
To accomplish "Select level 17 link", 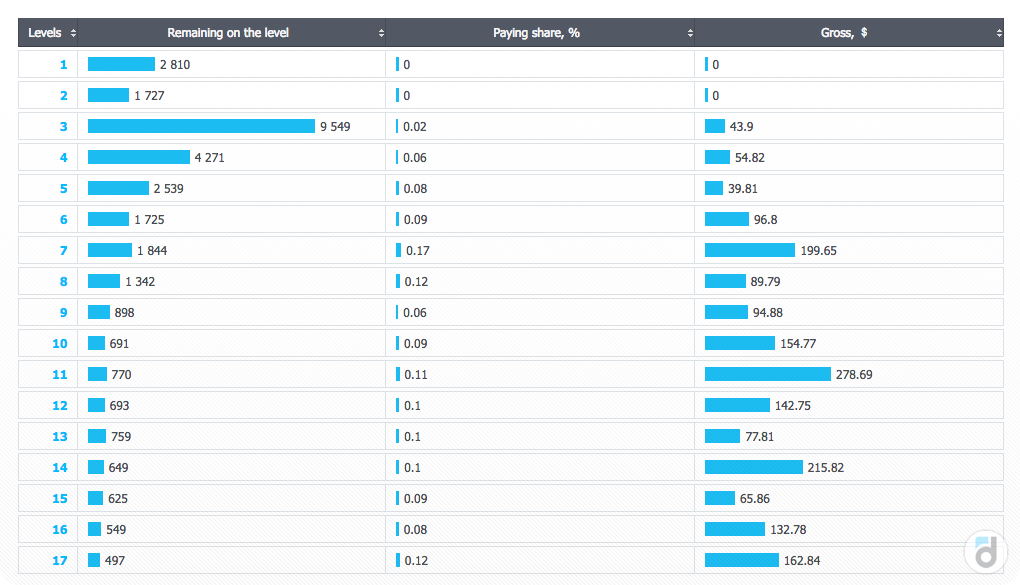I will (60, 561).
